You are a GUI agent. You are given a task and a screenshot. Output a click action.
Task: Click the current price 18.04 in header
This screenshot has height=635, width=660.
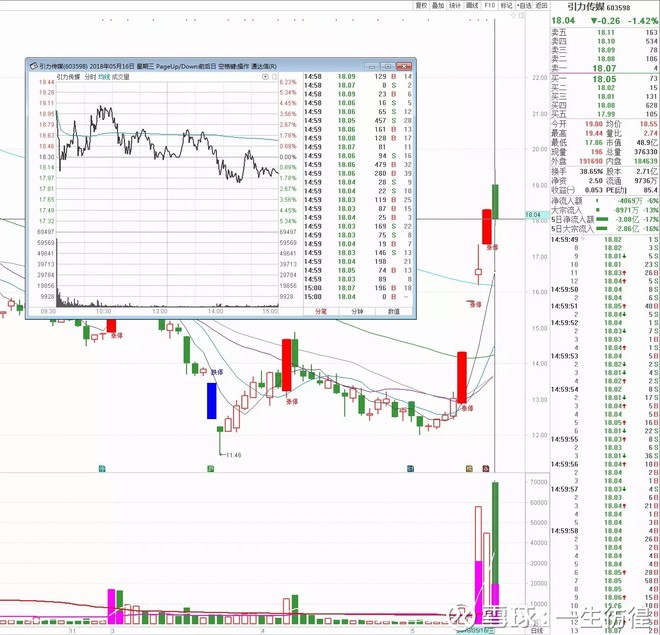coord(563,21)
